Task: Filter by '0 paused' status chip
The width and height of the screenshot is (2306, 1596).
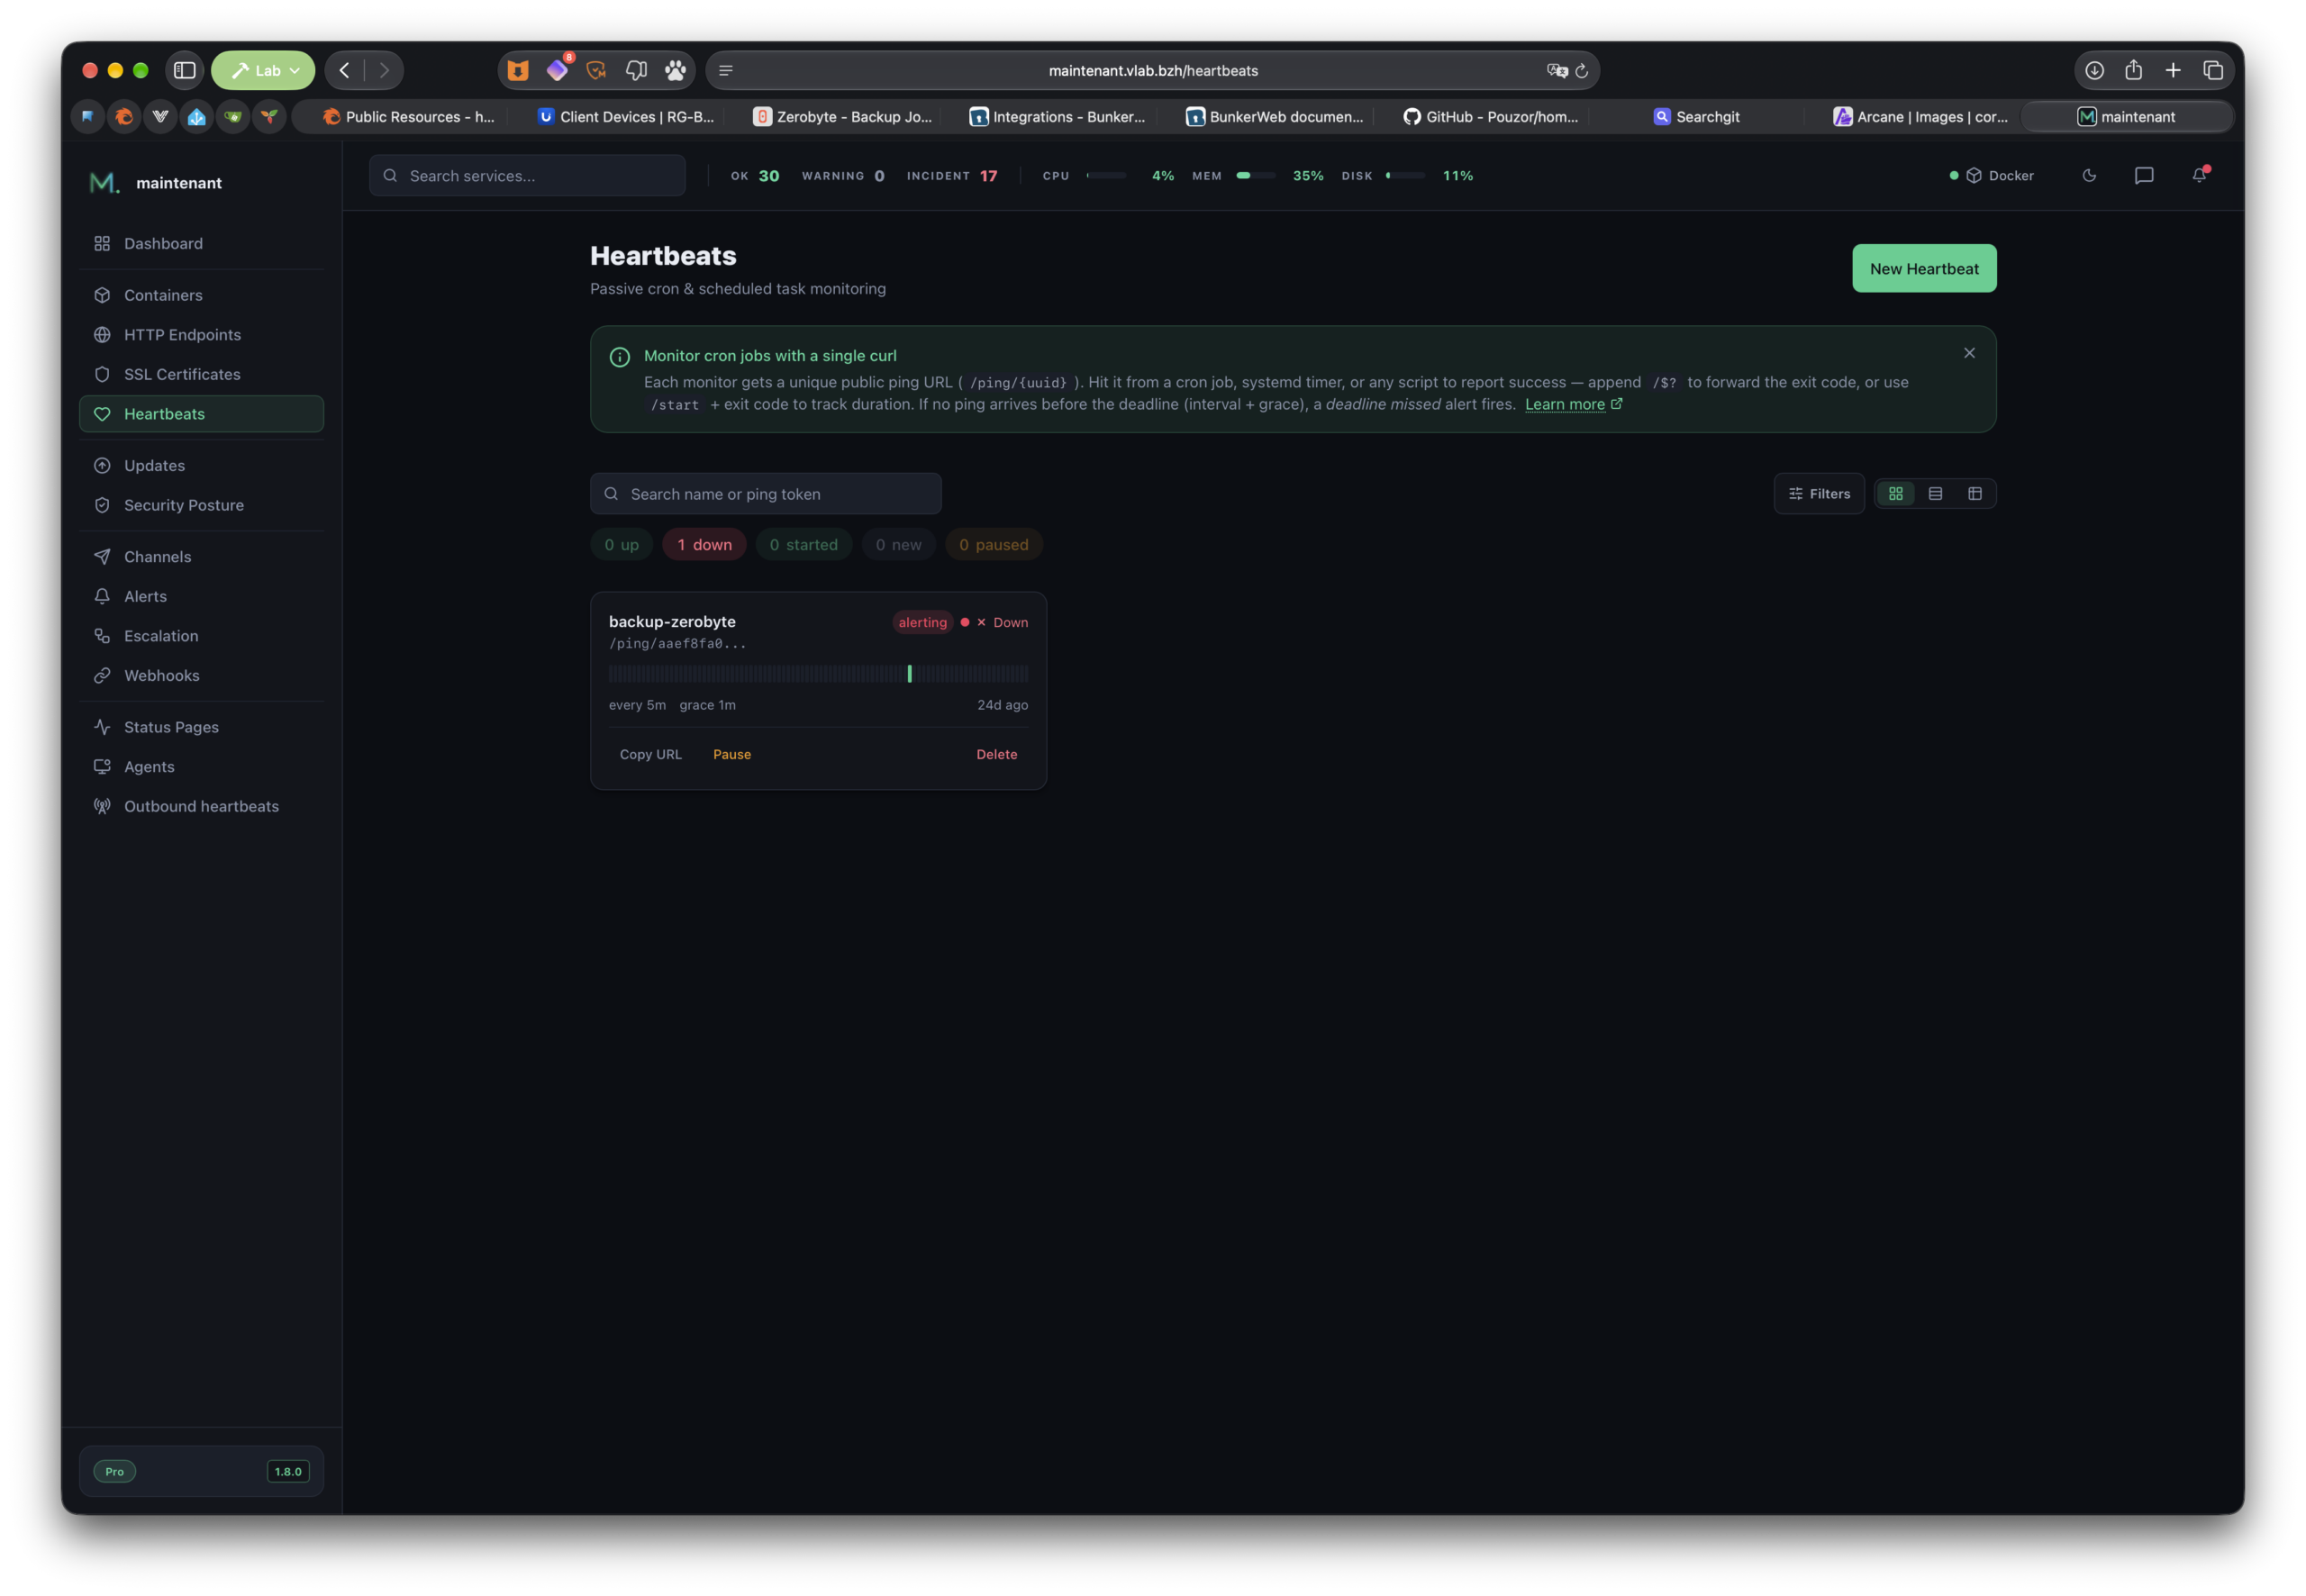Action: (x=993, y=544)
